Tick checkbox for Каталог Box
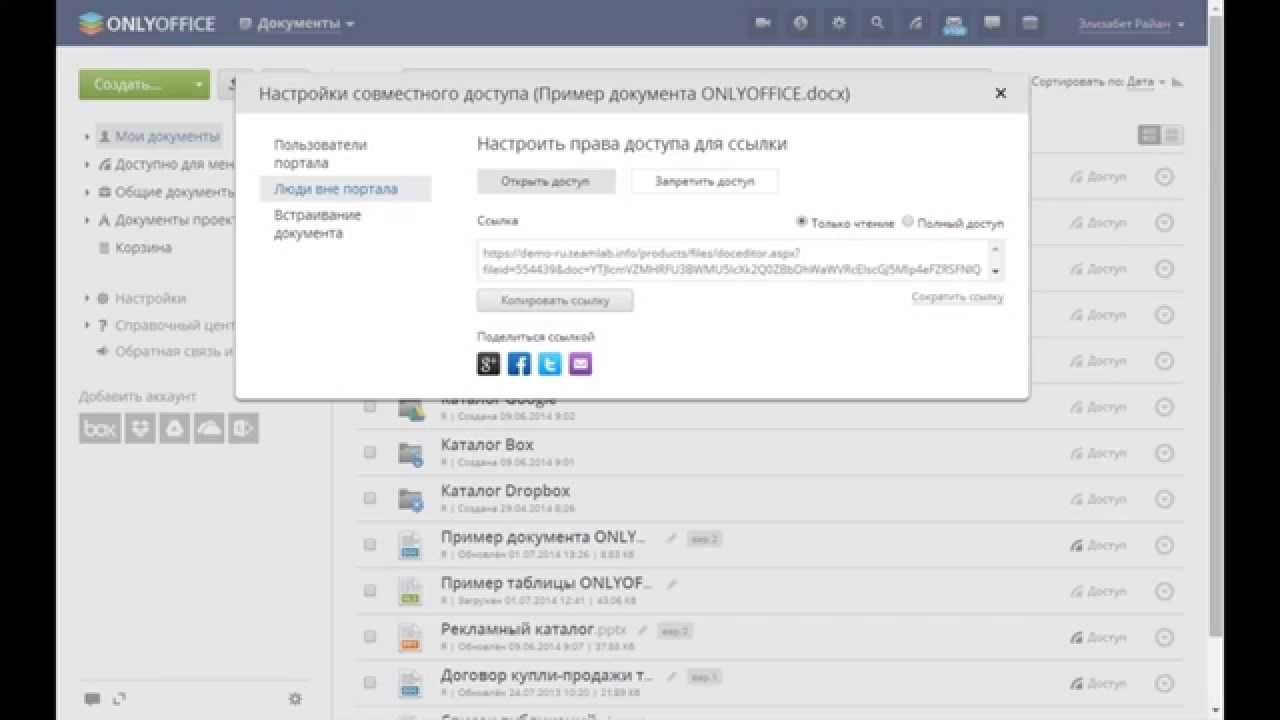Screen dimensions: 1280x720 coord(370,452)
